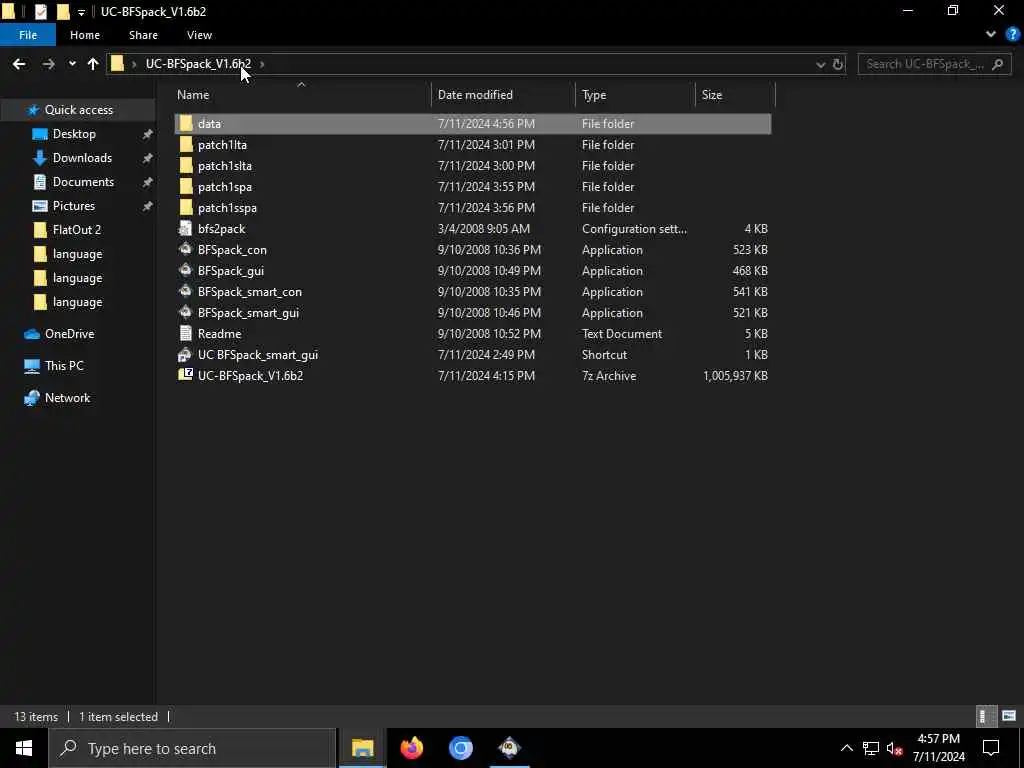Click the search UC-BFSpack field
Screen dimensions: 1024x768
[x=935, y=64]
